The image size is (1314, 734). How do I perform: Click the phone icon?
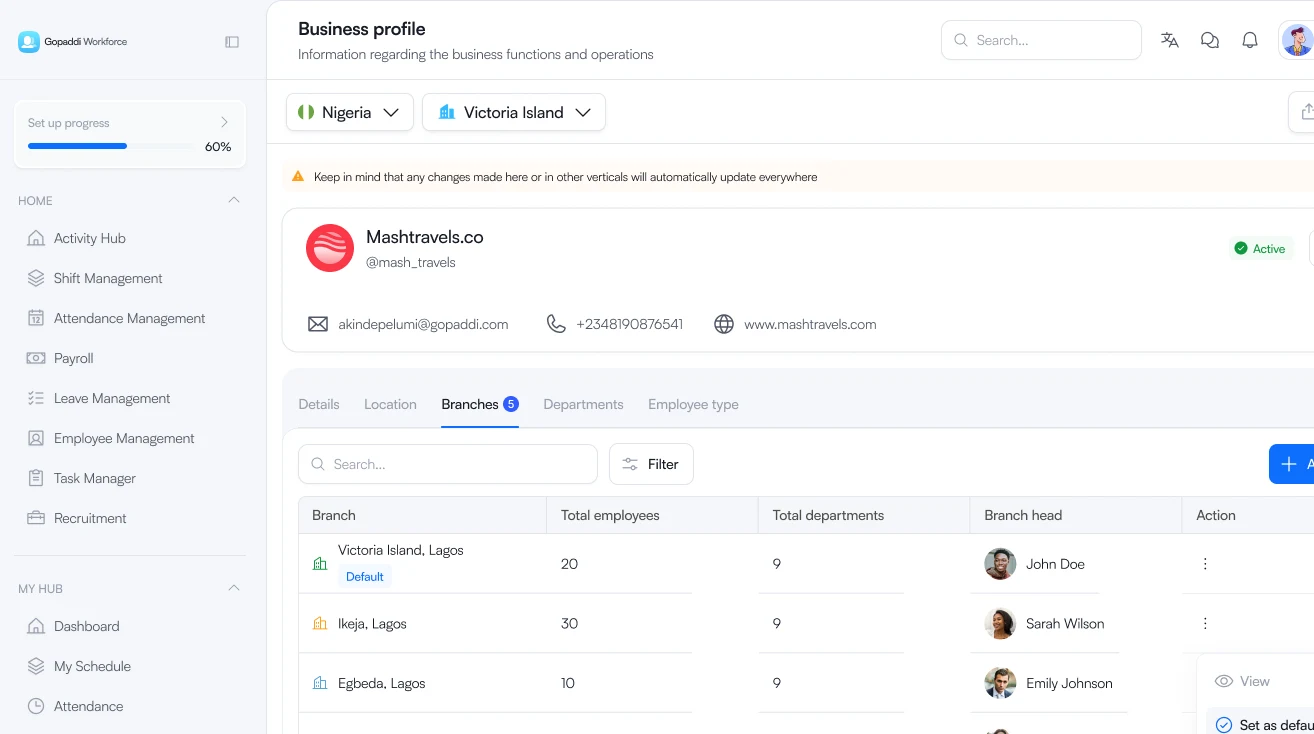pyautogui.click(x=556, y=324)
